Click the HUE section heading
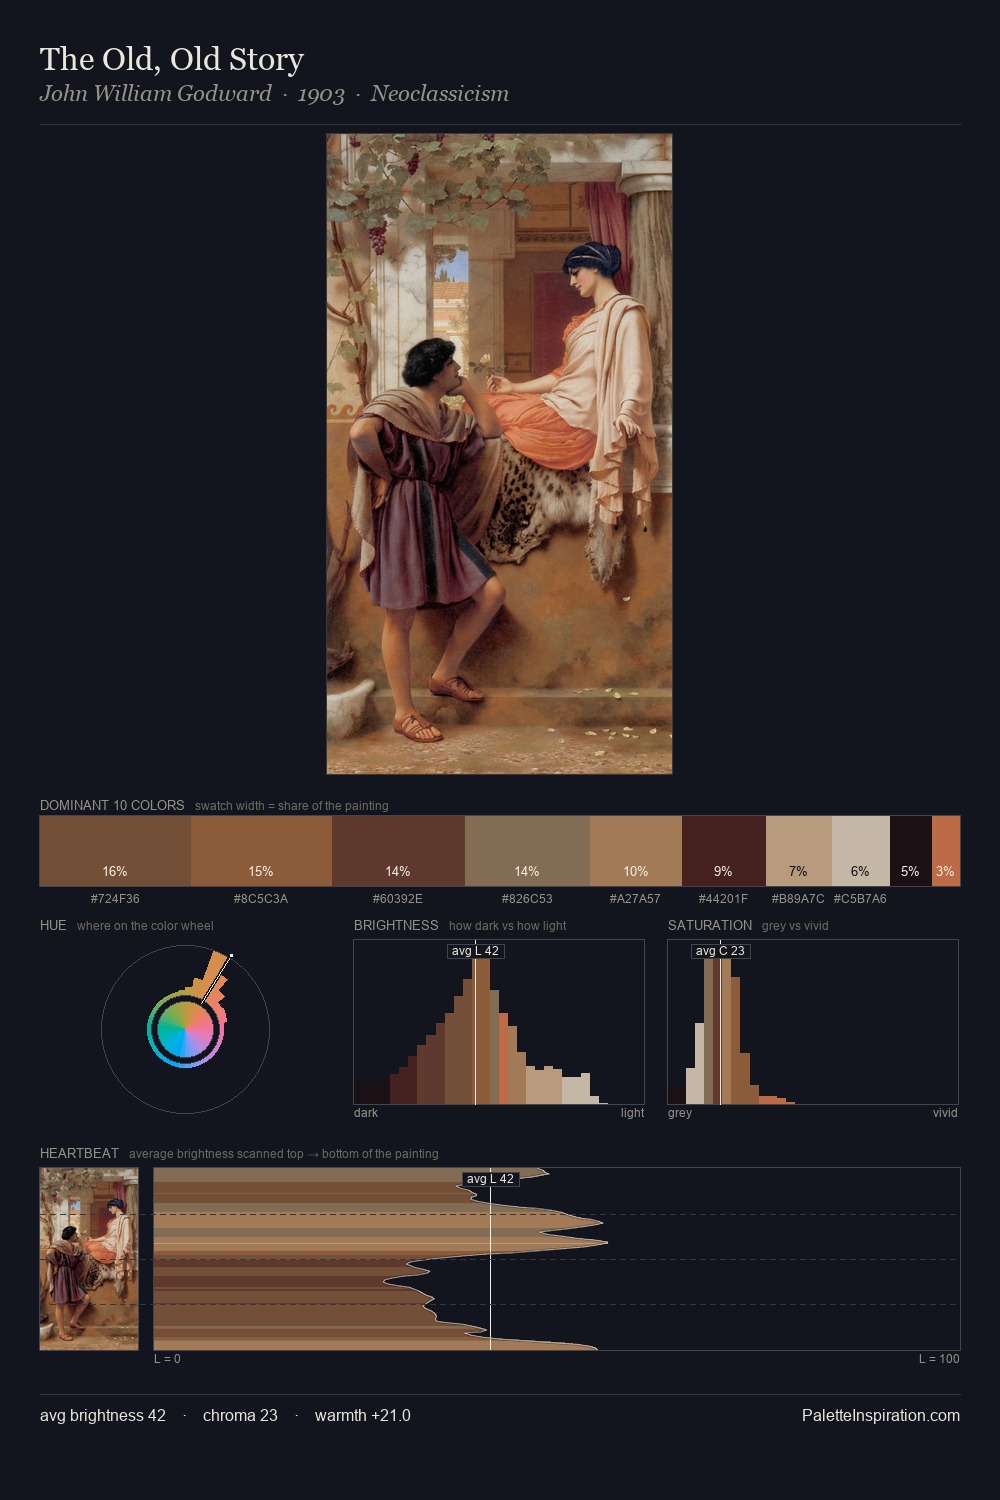The width and height of the screenshot is (1000, 1500). (x=53, y=925)
